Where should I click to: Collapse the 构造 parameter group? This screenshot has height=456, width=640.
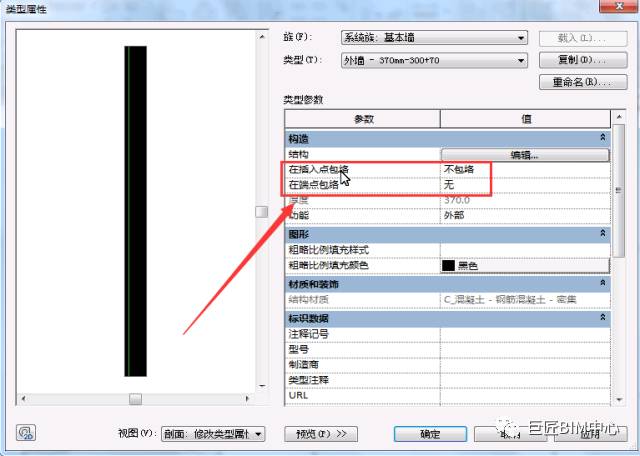[602, 138]
